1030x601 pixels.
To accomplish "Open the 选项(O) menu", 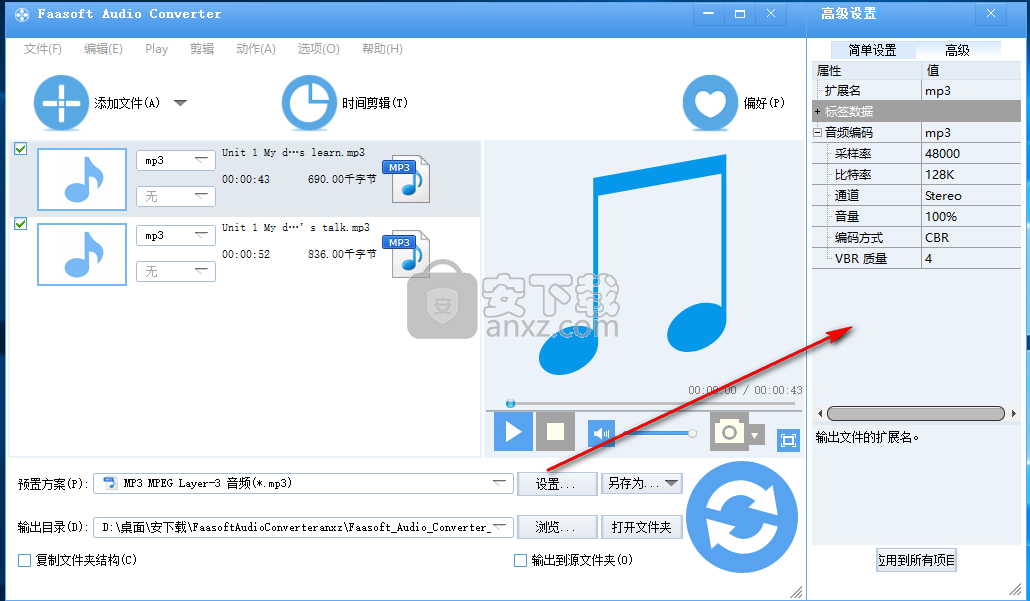I will tap(319, 49).
